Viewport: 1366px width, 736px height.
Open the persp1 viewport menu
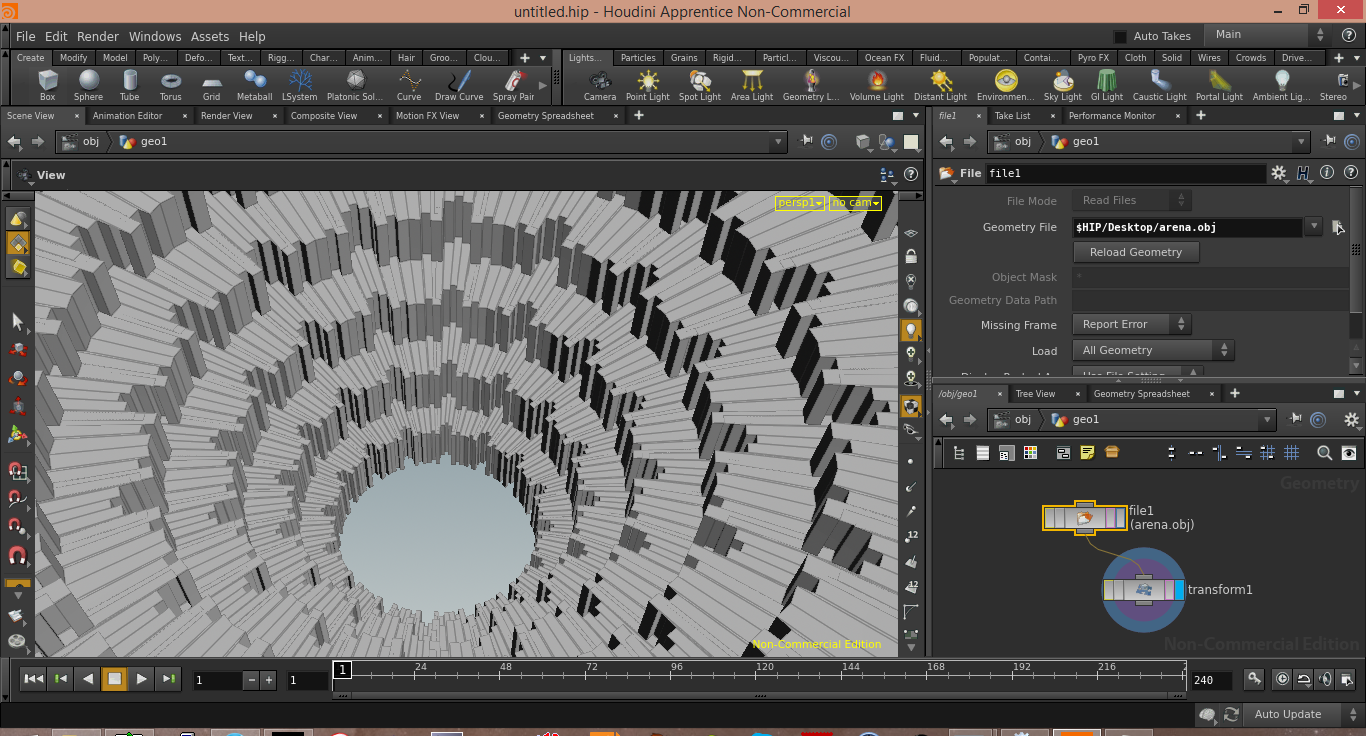pyautogui.click(x=800, y=203)
